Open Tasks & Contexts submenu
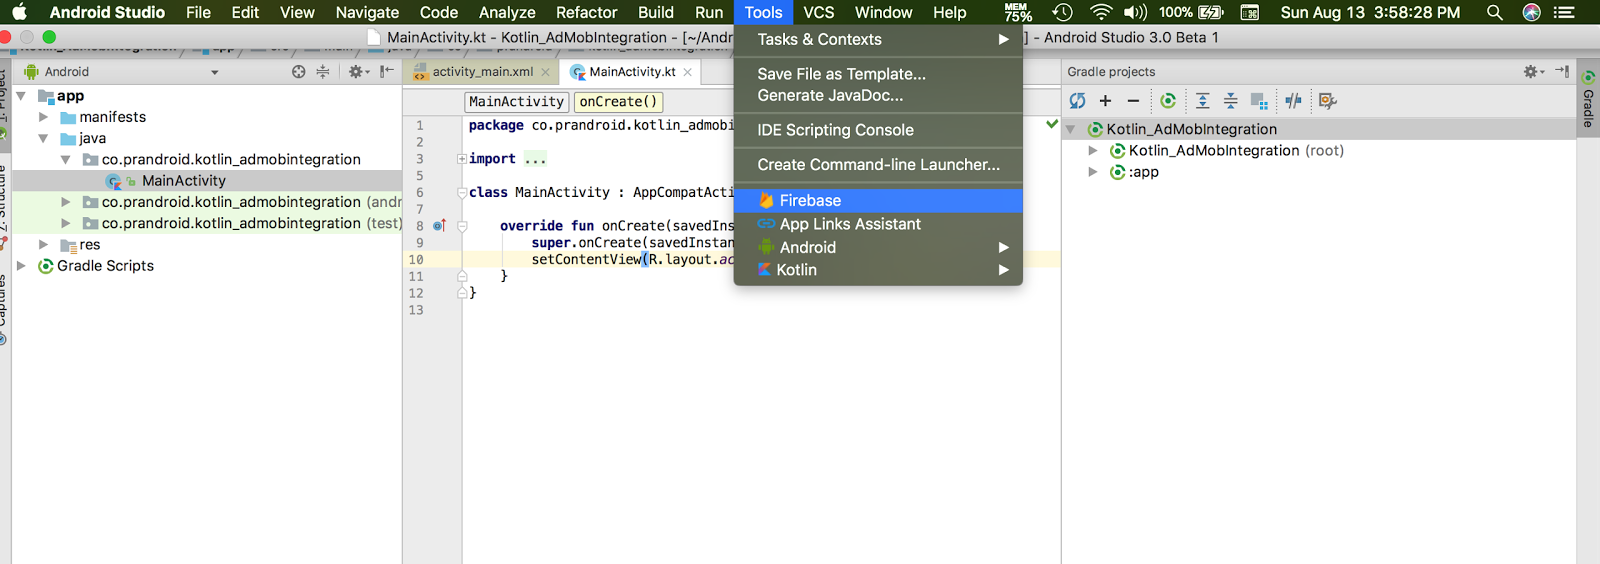This screenshot has height=564, width=1600. pyautogui.click(x=878, y=40)
